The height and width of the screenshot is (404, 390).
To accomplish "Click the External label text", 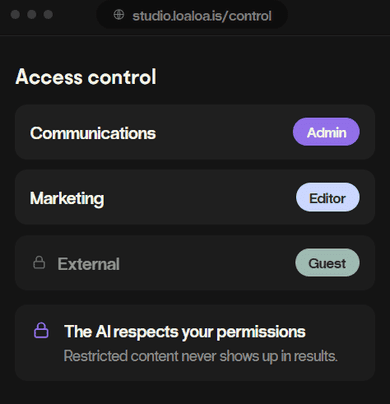I will coord(89,264).
